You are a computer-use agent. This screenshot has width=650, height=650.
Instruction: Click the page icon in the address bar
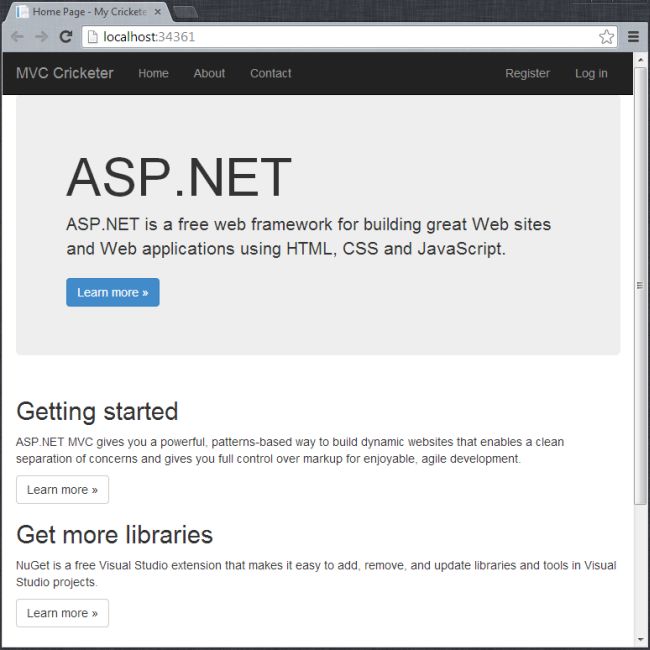click(x=92, y=37)
